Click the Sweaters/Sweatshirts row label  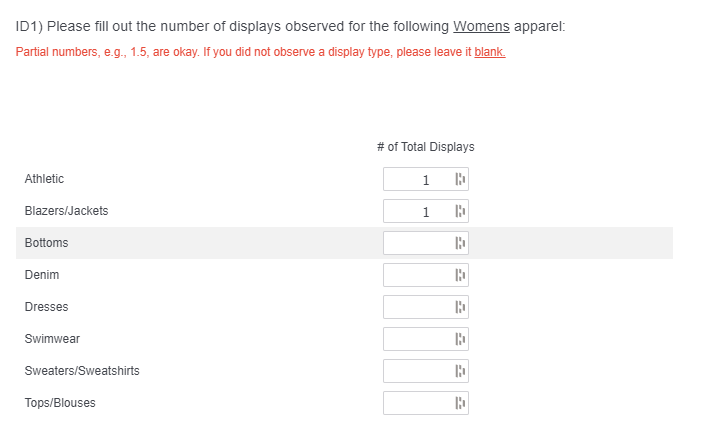82,371
